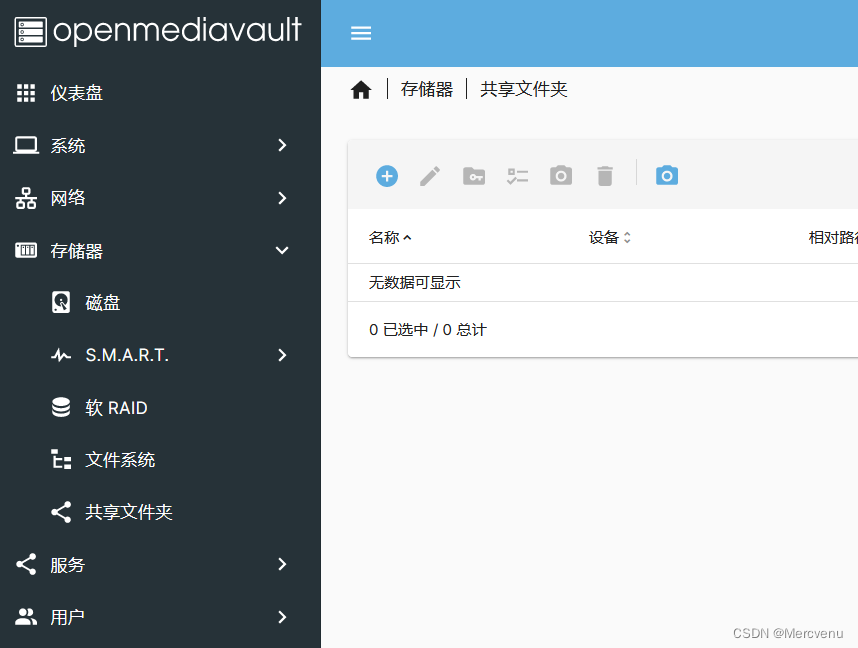Expand the 网络 menu chevron
Screen dimensions: 858x648
pos(282,198)
